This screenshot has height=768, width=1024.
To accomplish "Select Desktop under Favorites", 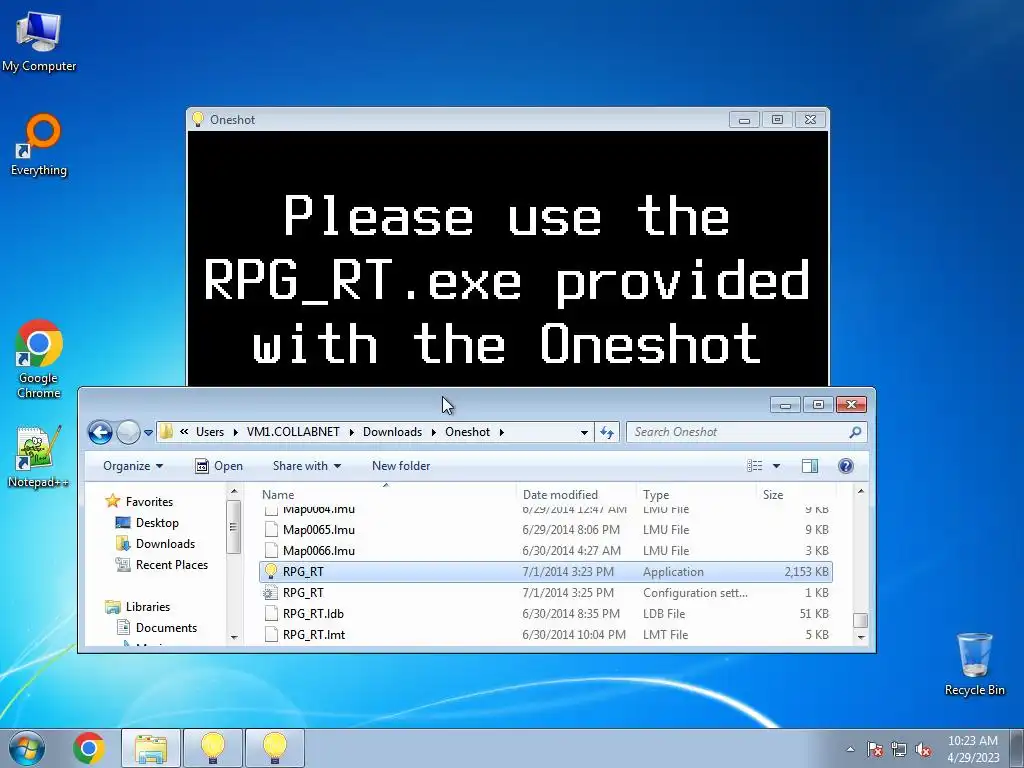I will tap(157, 522).
